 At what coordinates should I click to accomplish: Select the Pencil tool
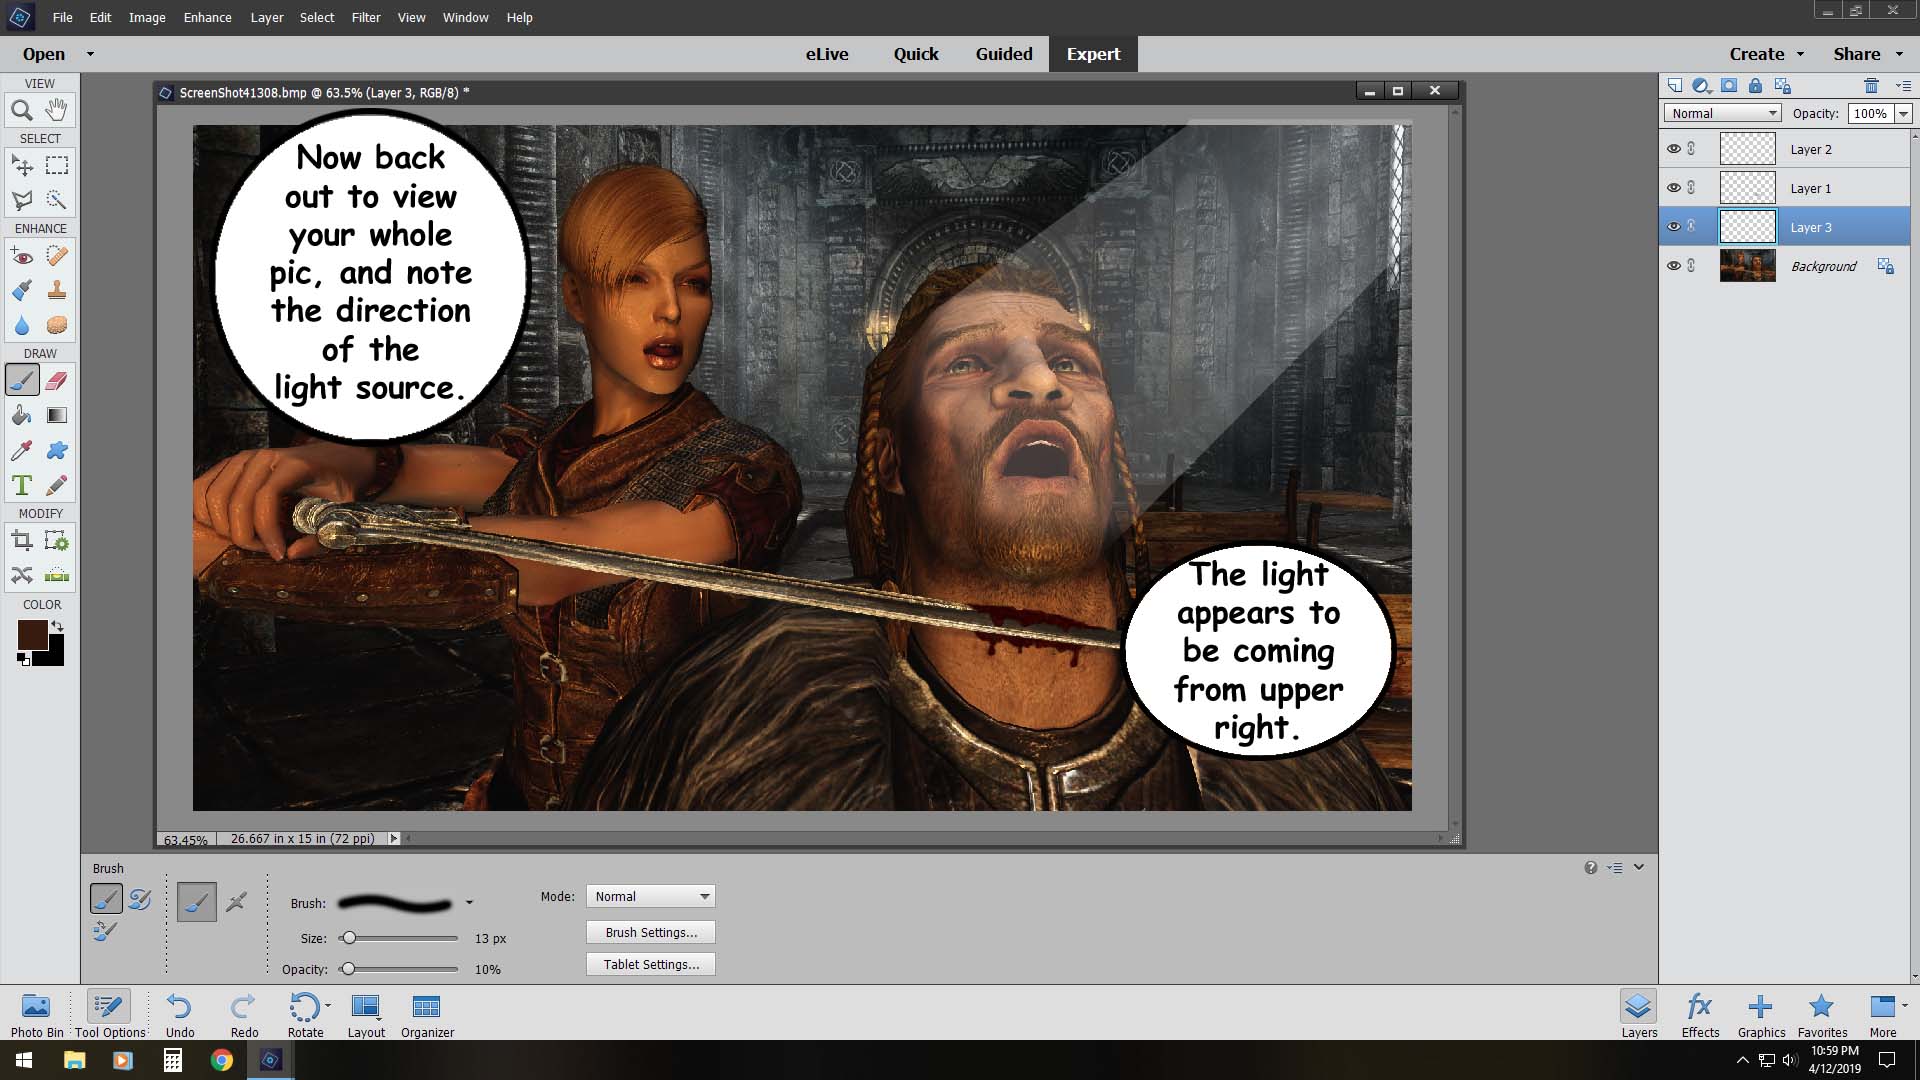(57, 485)
